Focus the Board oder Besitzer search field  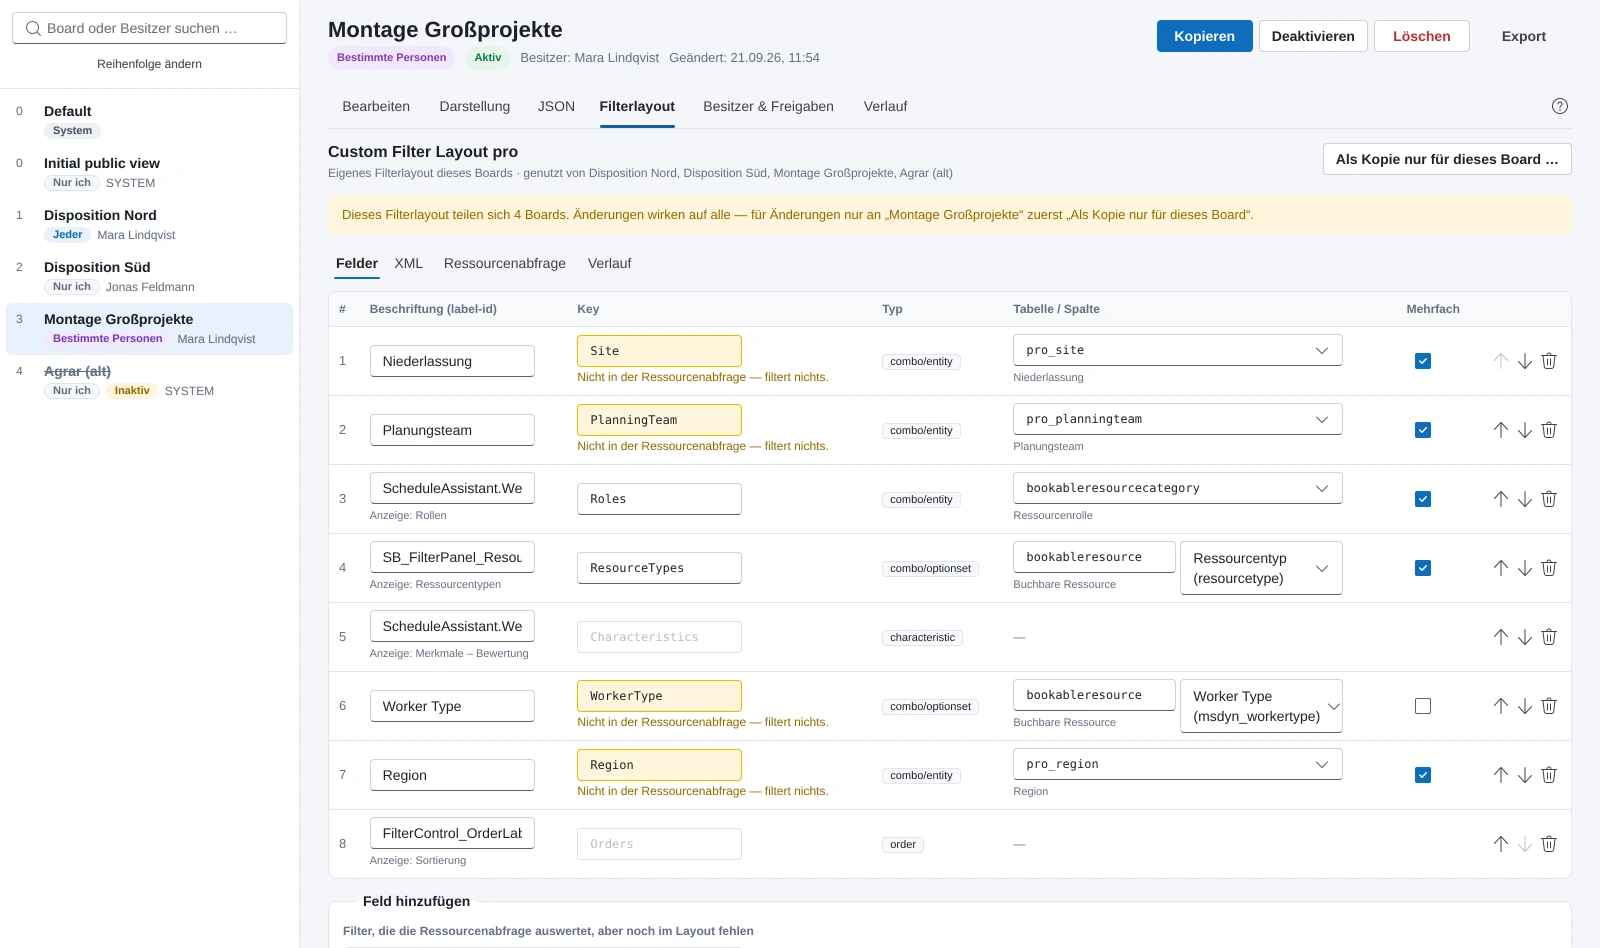(x=149, y=28)
